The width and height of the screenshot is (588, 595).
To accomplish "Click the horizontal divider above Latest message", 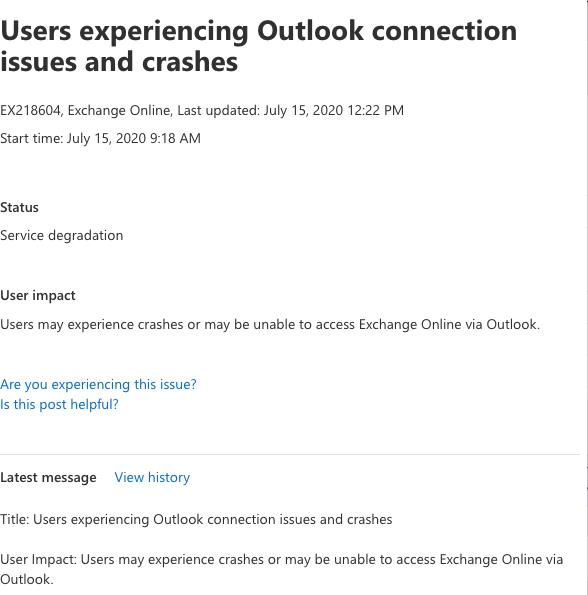I will click(x=290, y=454).
